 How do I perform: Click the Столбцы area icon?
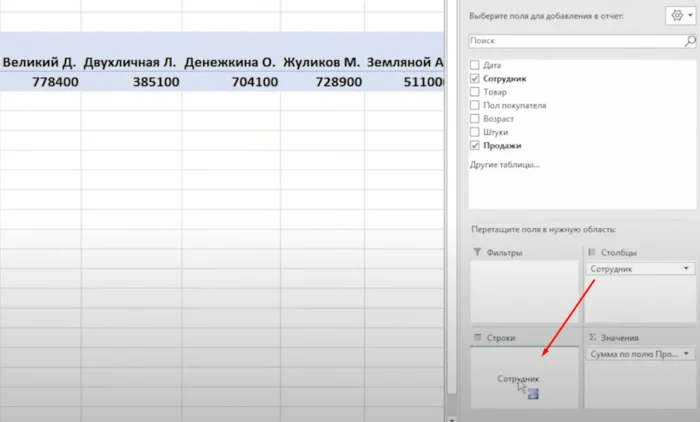[x=592, y=253]
